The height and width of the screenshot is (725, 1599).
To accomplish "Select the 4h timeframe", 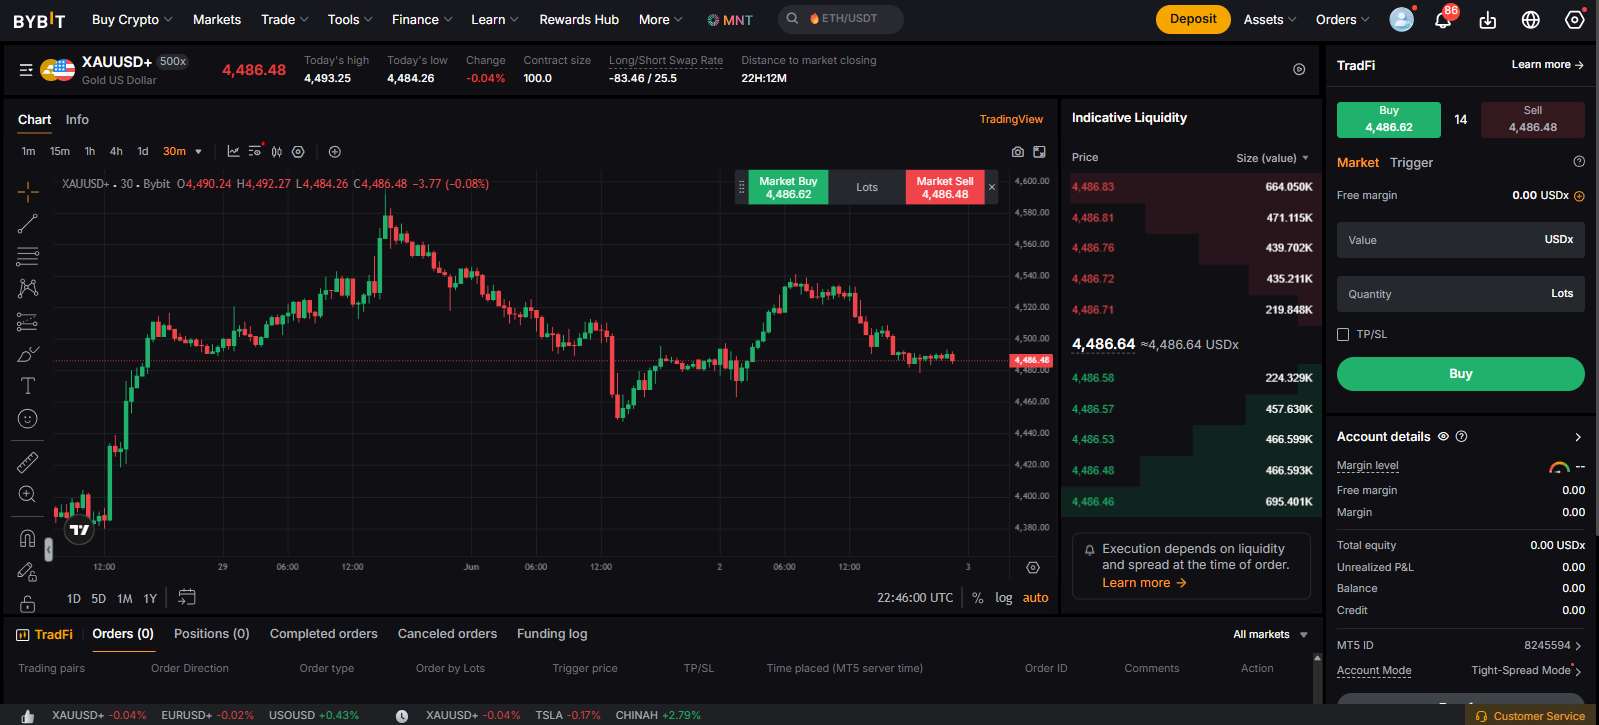I will [116, 152].
